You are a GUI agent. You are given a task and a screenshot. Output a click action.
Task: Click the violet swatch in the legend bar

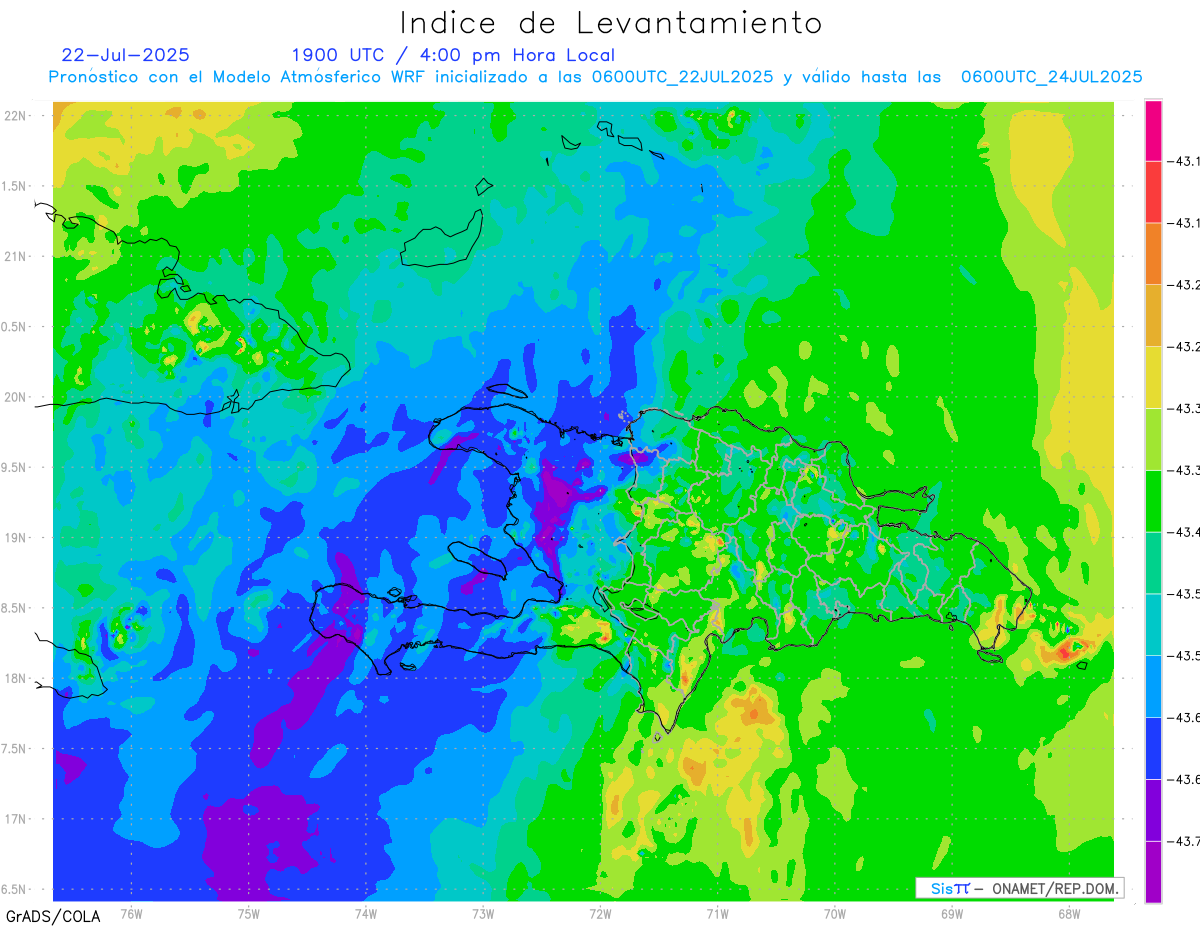point(1153,810)
